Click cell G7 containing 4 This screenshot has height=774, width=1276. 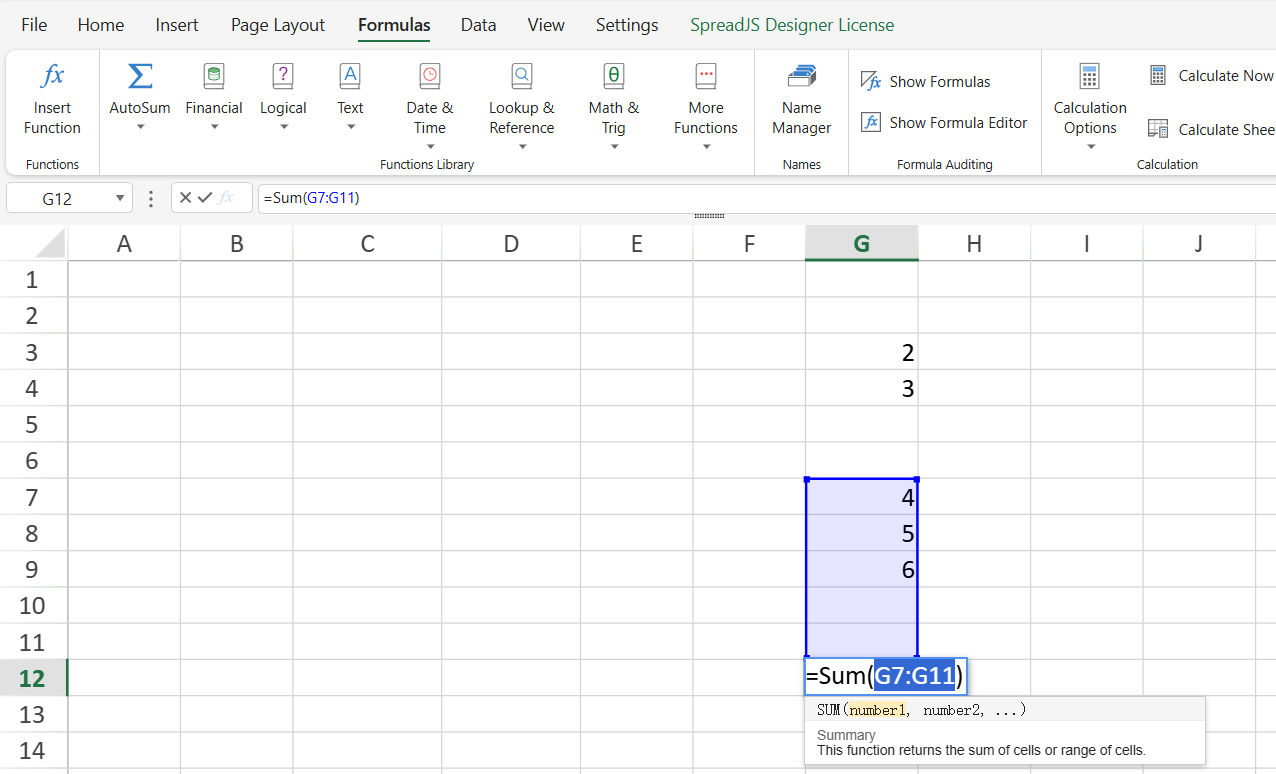pos(862,497)
